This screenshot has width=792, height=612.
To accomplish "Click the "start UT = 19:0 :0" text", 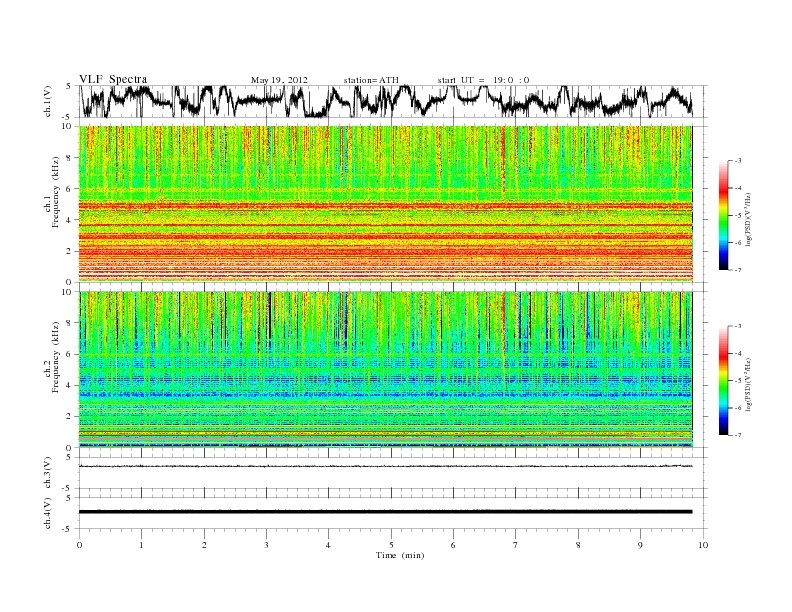I will 483,80.
